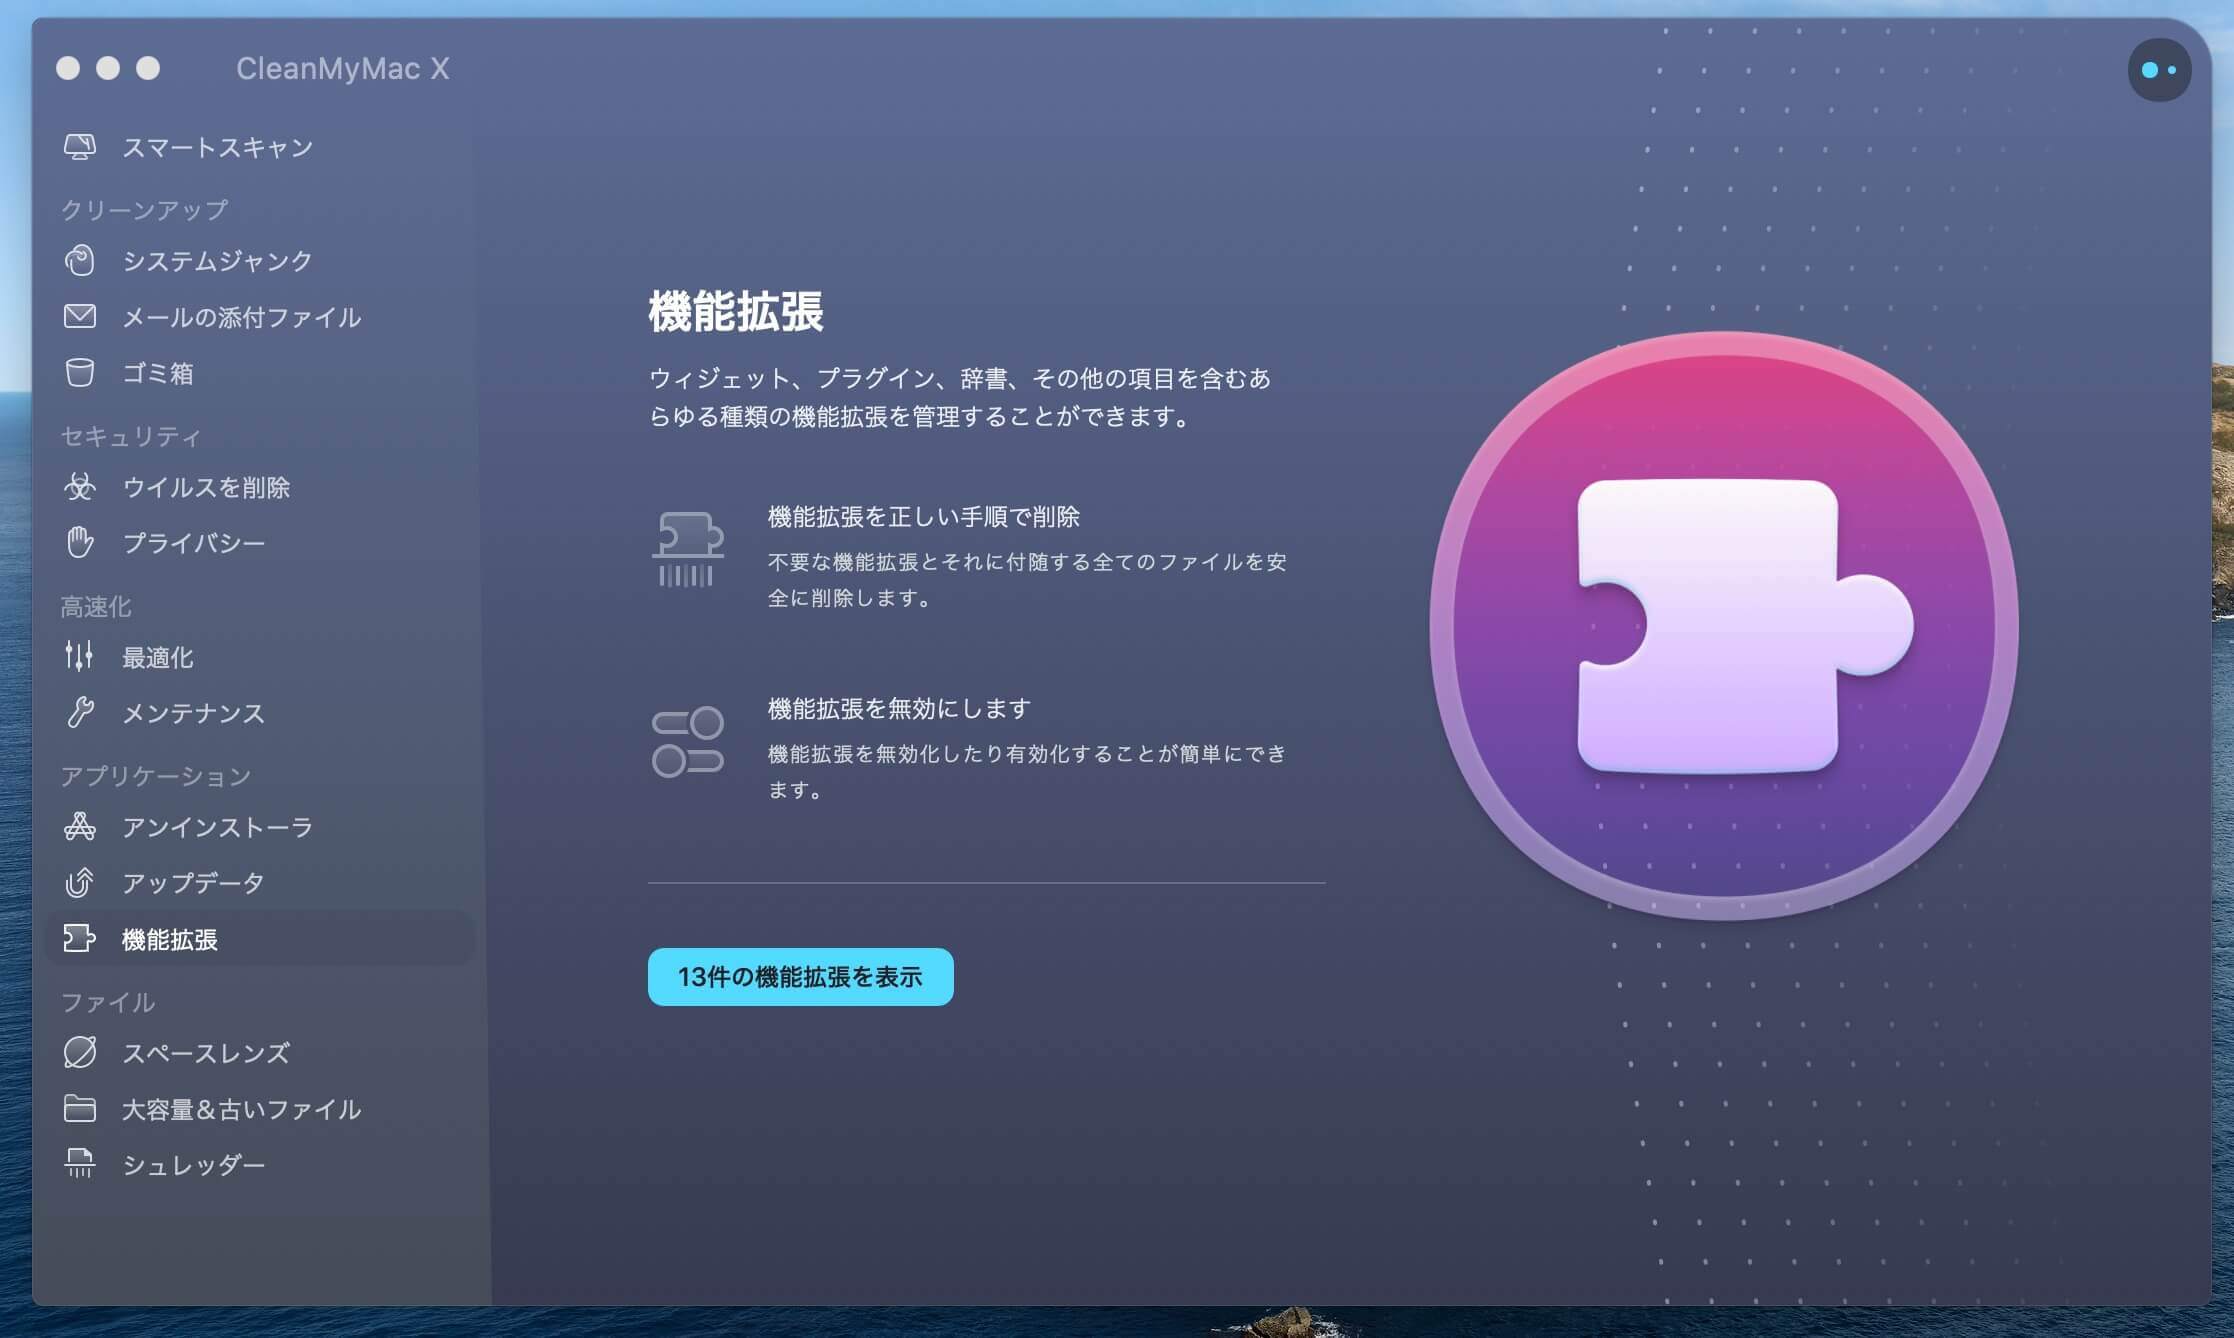Open 大容量＆古いファイル folder tool

(81, 1108)
